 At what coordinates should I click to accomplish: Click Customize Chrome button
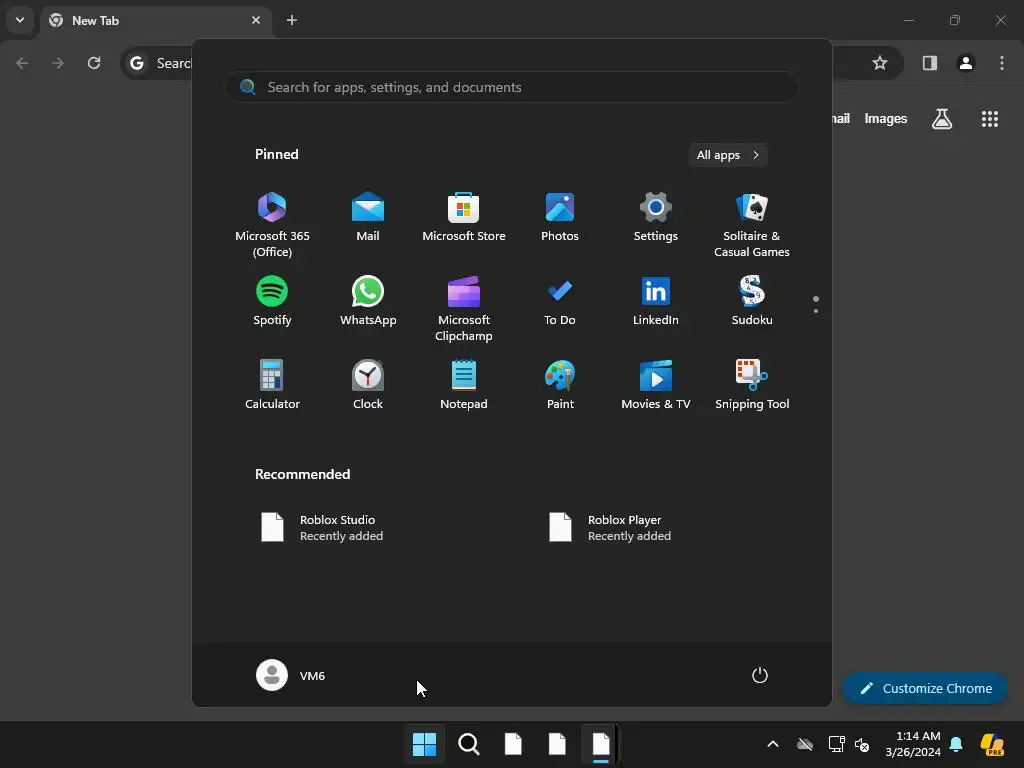[x=925, y=688]
